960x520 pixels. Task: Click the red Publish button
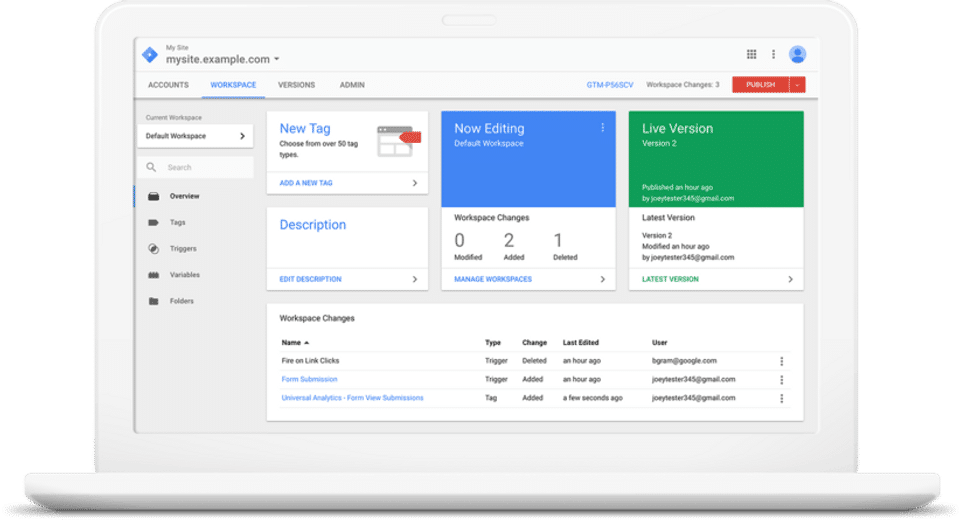(x=760, y=85)
